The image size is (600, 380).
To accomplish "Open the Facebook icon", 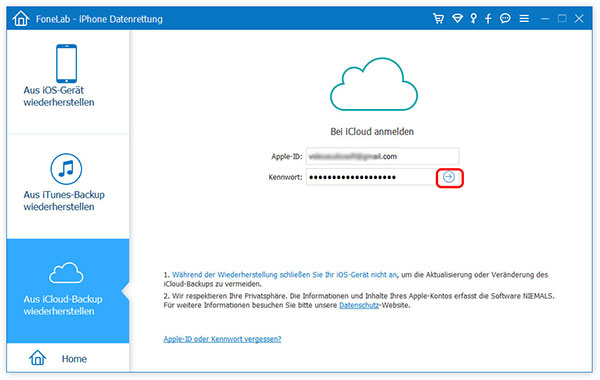I will pyautogui.click(x=488, y=18).
